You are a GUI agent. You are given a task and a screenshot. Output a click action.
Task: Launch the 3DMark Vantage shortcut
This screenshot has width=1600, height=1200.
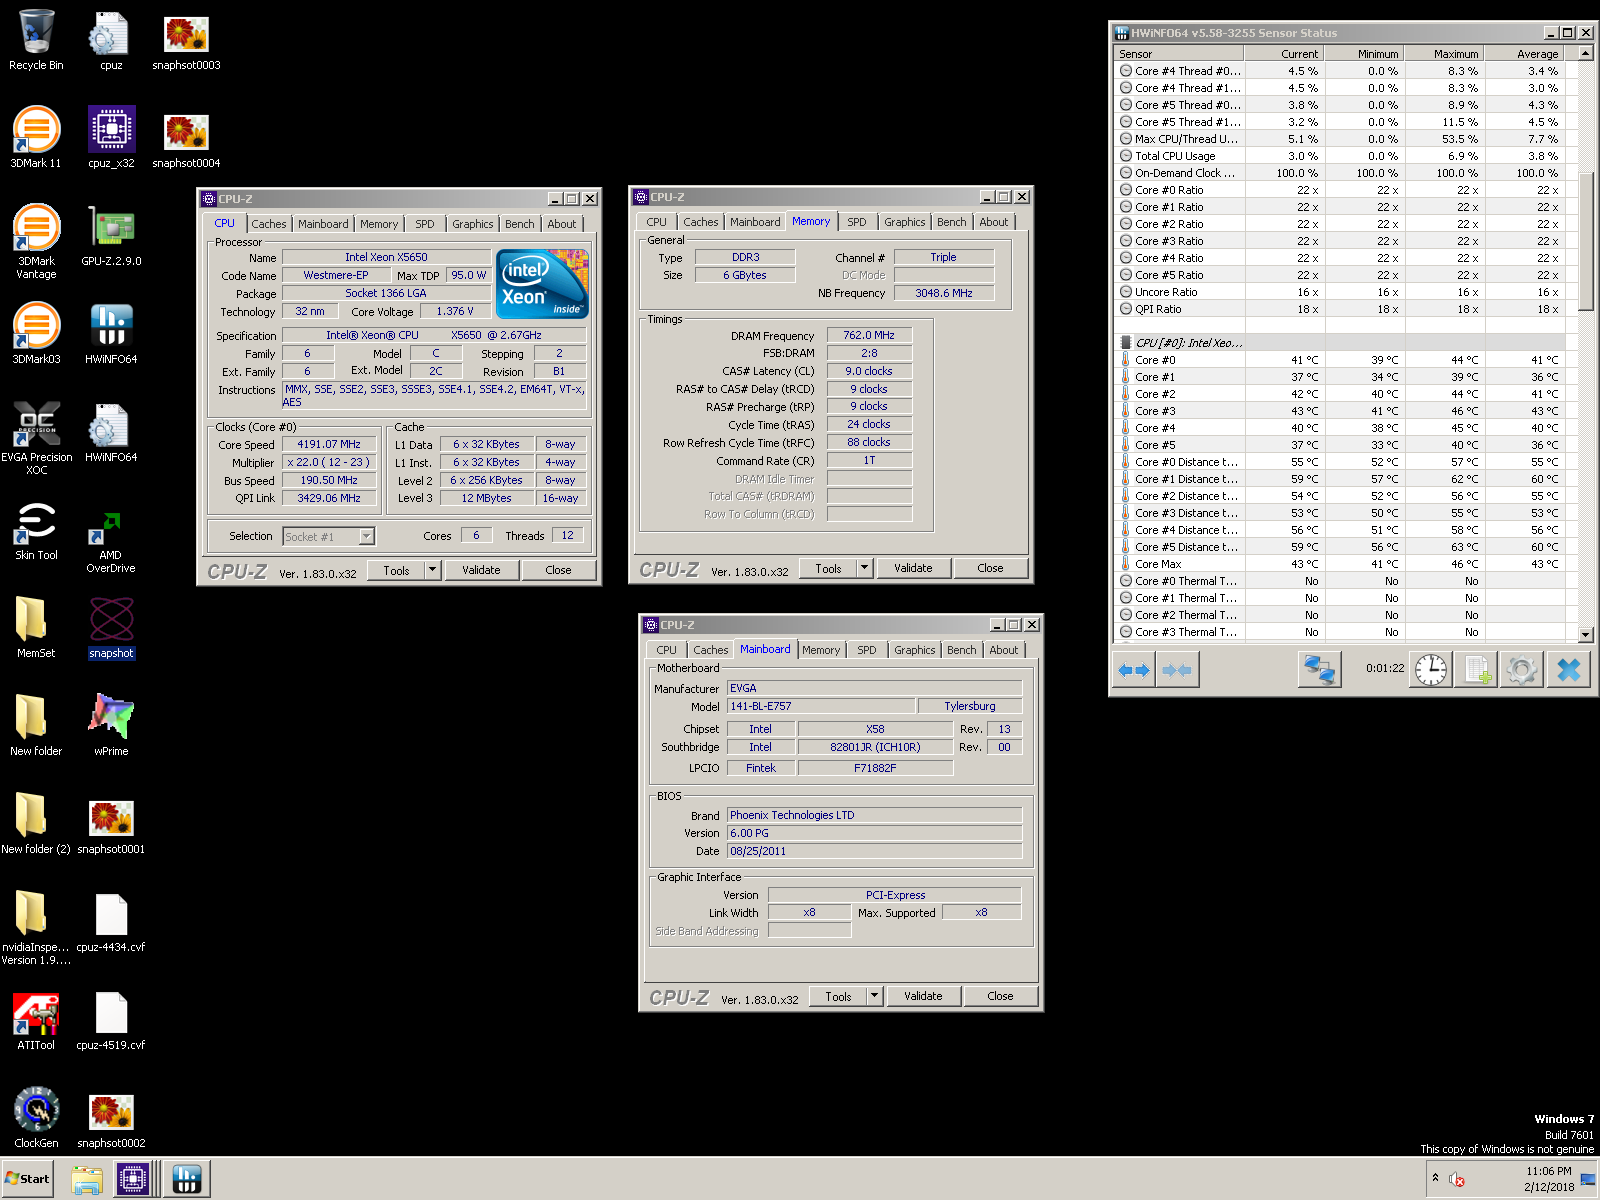point(36,241)
